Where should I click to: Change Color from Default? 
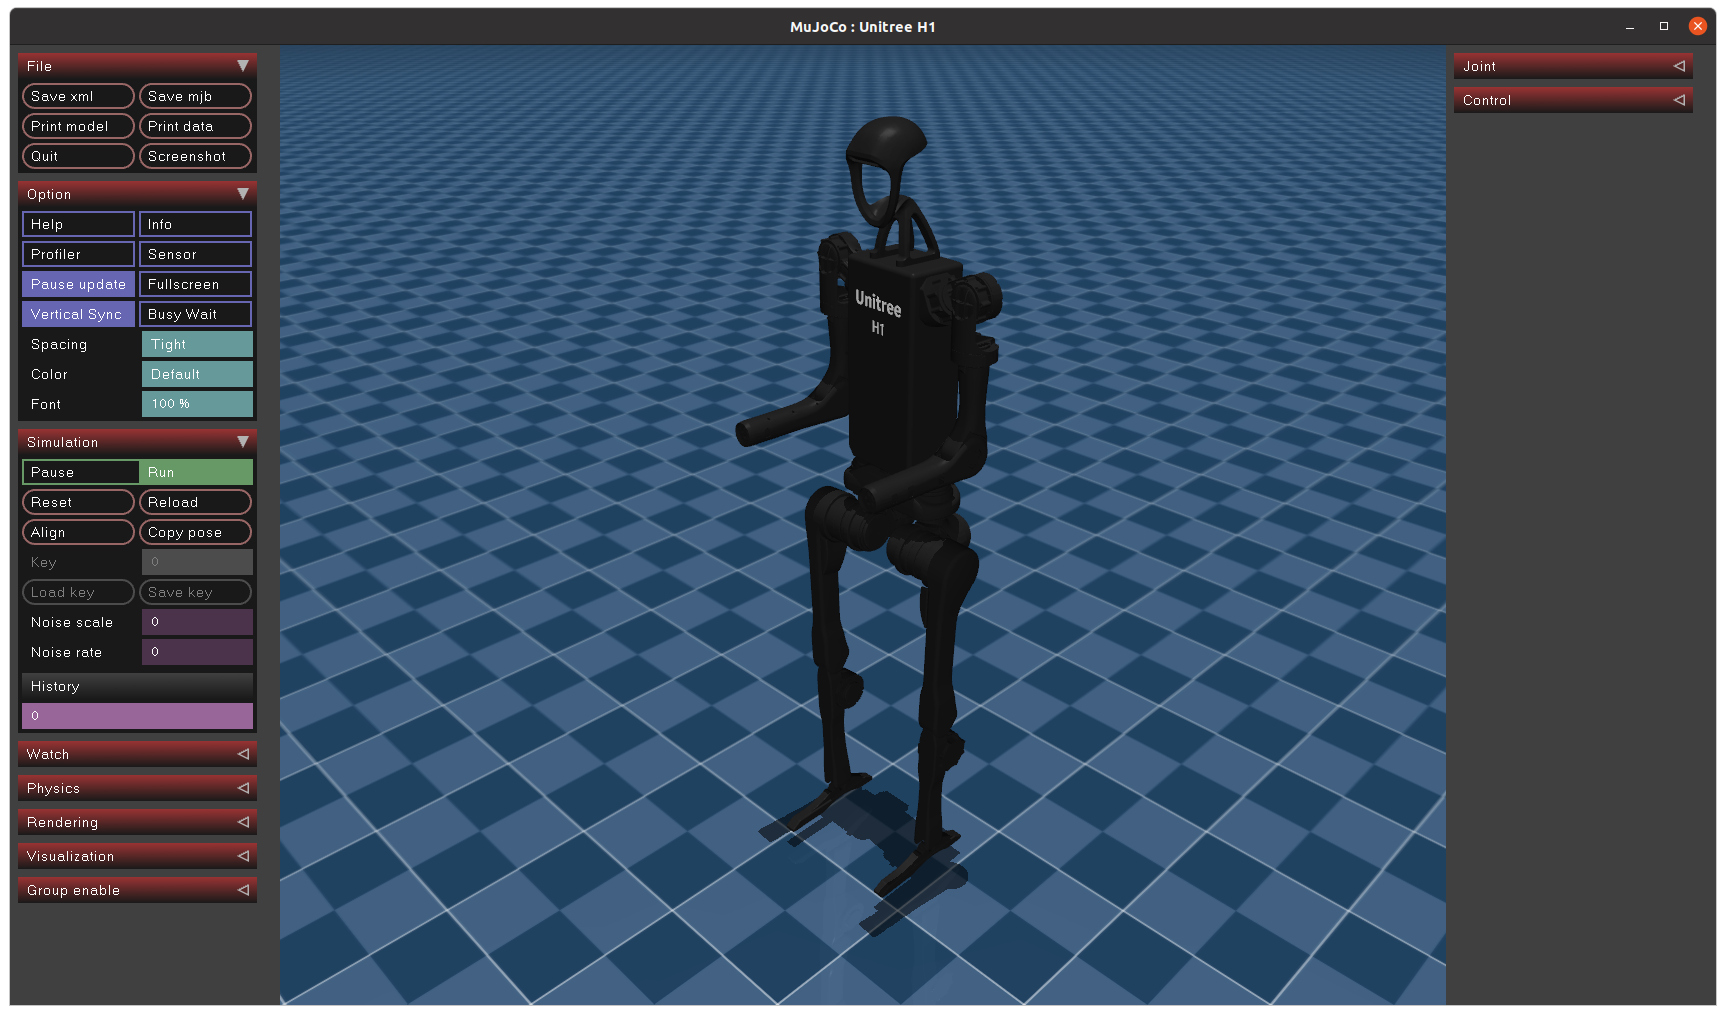click(x=197, y=374)
